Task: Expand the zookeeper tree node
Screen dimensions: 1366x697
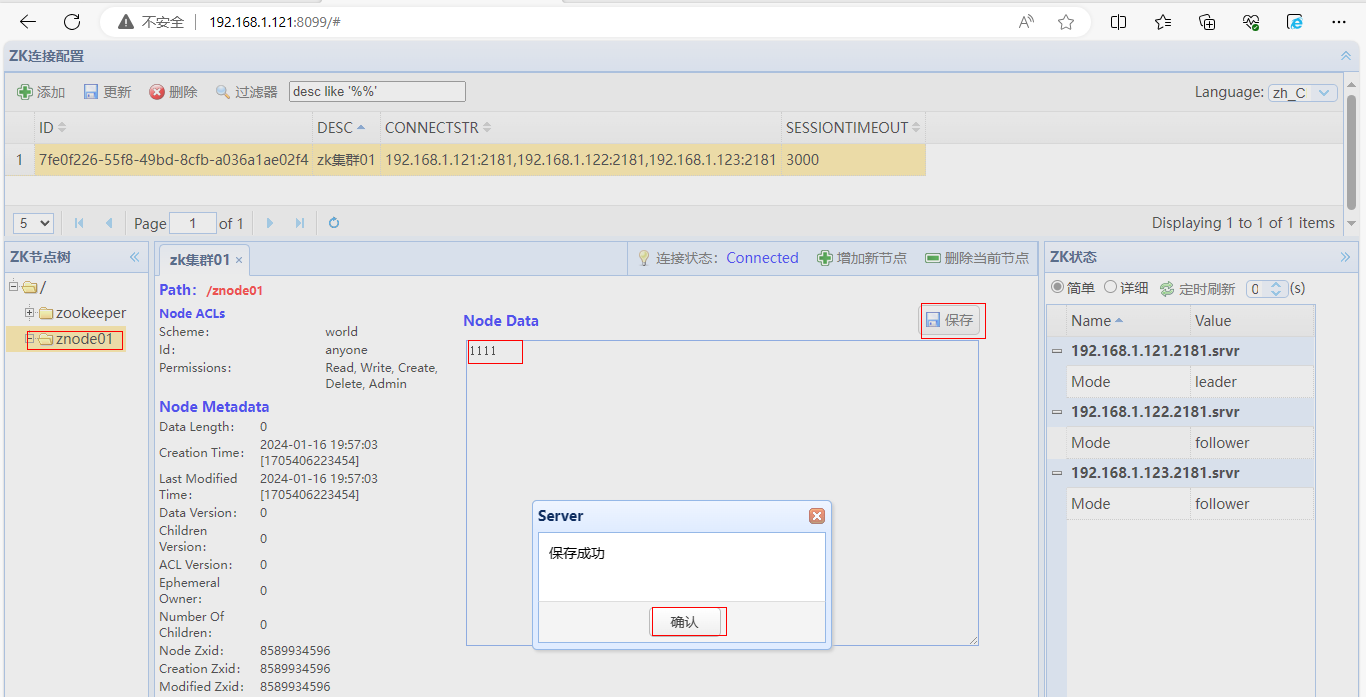Action: (30, 313)
